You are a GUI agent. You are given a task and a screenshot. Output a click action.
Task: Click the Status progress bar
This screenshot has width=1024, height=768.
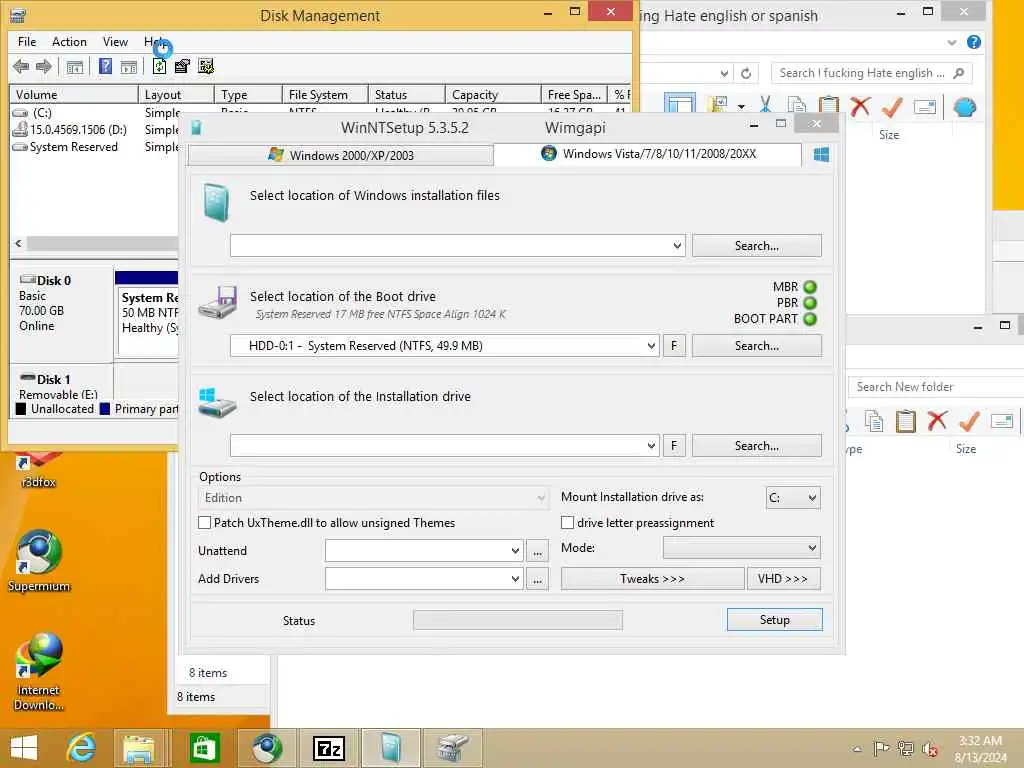[x=518, y=620]
